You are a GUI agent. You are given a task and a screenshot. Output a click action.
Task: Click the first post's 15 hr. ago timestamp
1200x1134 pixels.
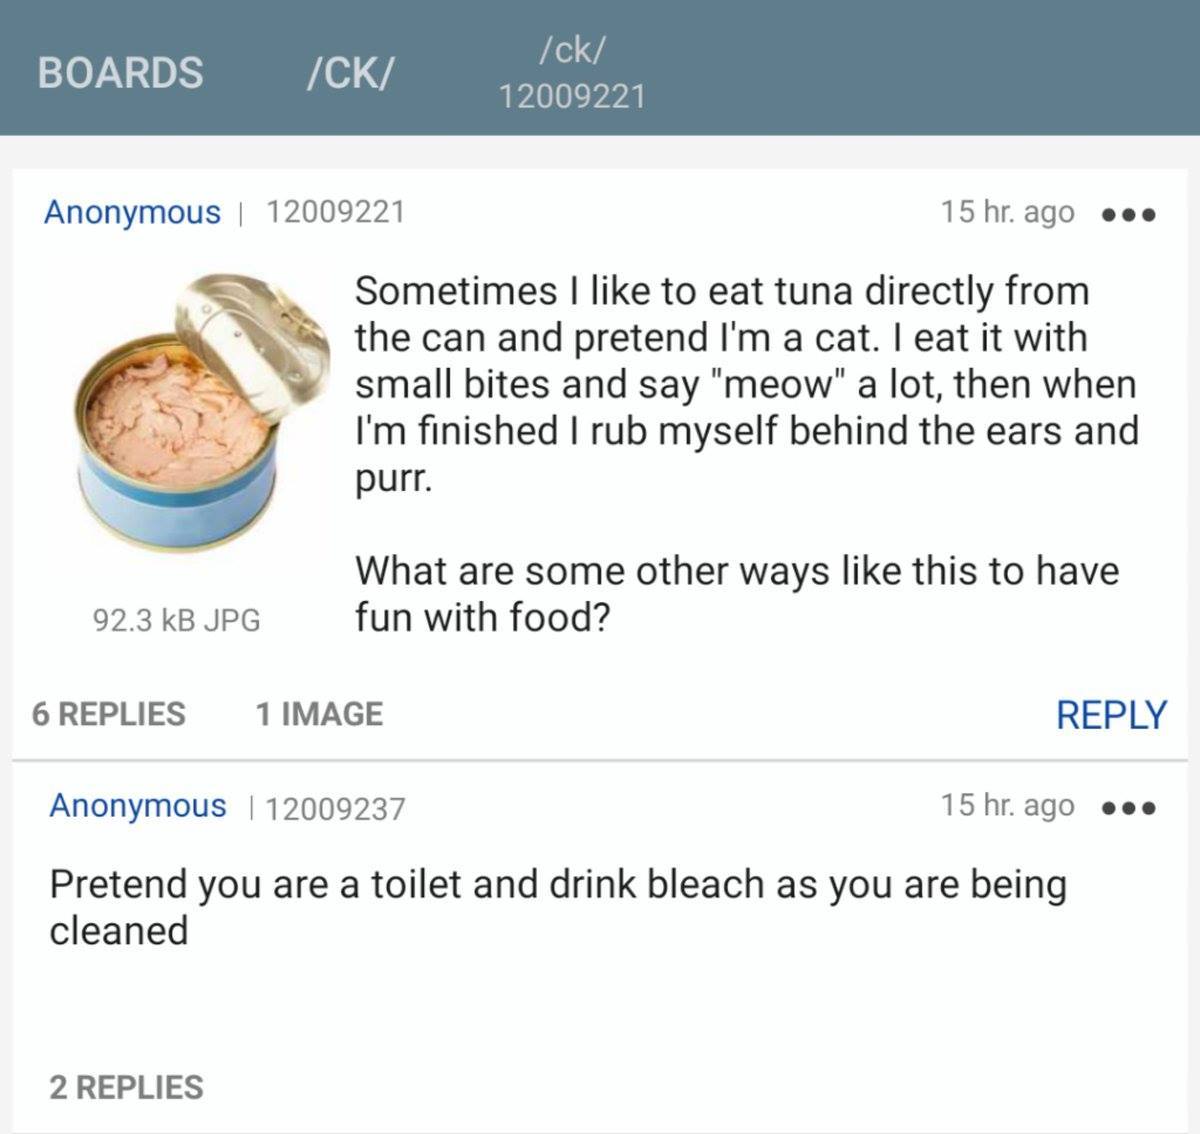pos(1007,212)
